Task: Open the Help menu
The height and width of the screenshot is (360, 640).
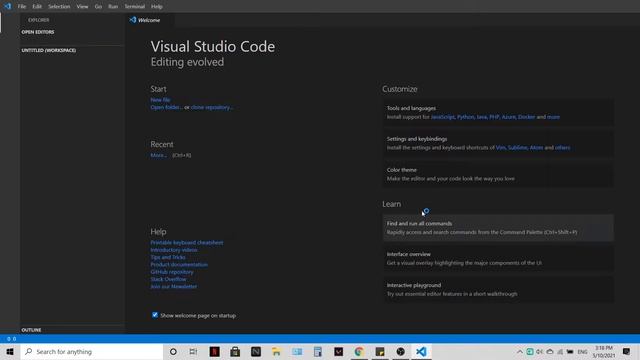Action: pos(157,7)
